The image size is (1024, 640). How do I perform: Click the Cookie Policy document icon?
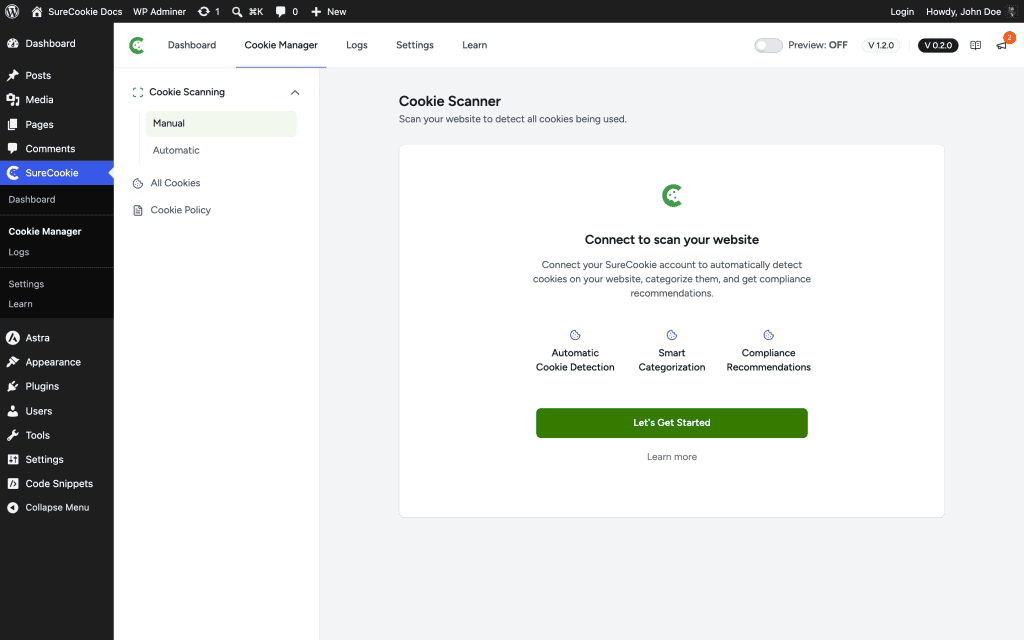[x=138, y=210]
